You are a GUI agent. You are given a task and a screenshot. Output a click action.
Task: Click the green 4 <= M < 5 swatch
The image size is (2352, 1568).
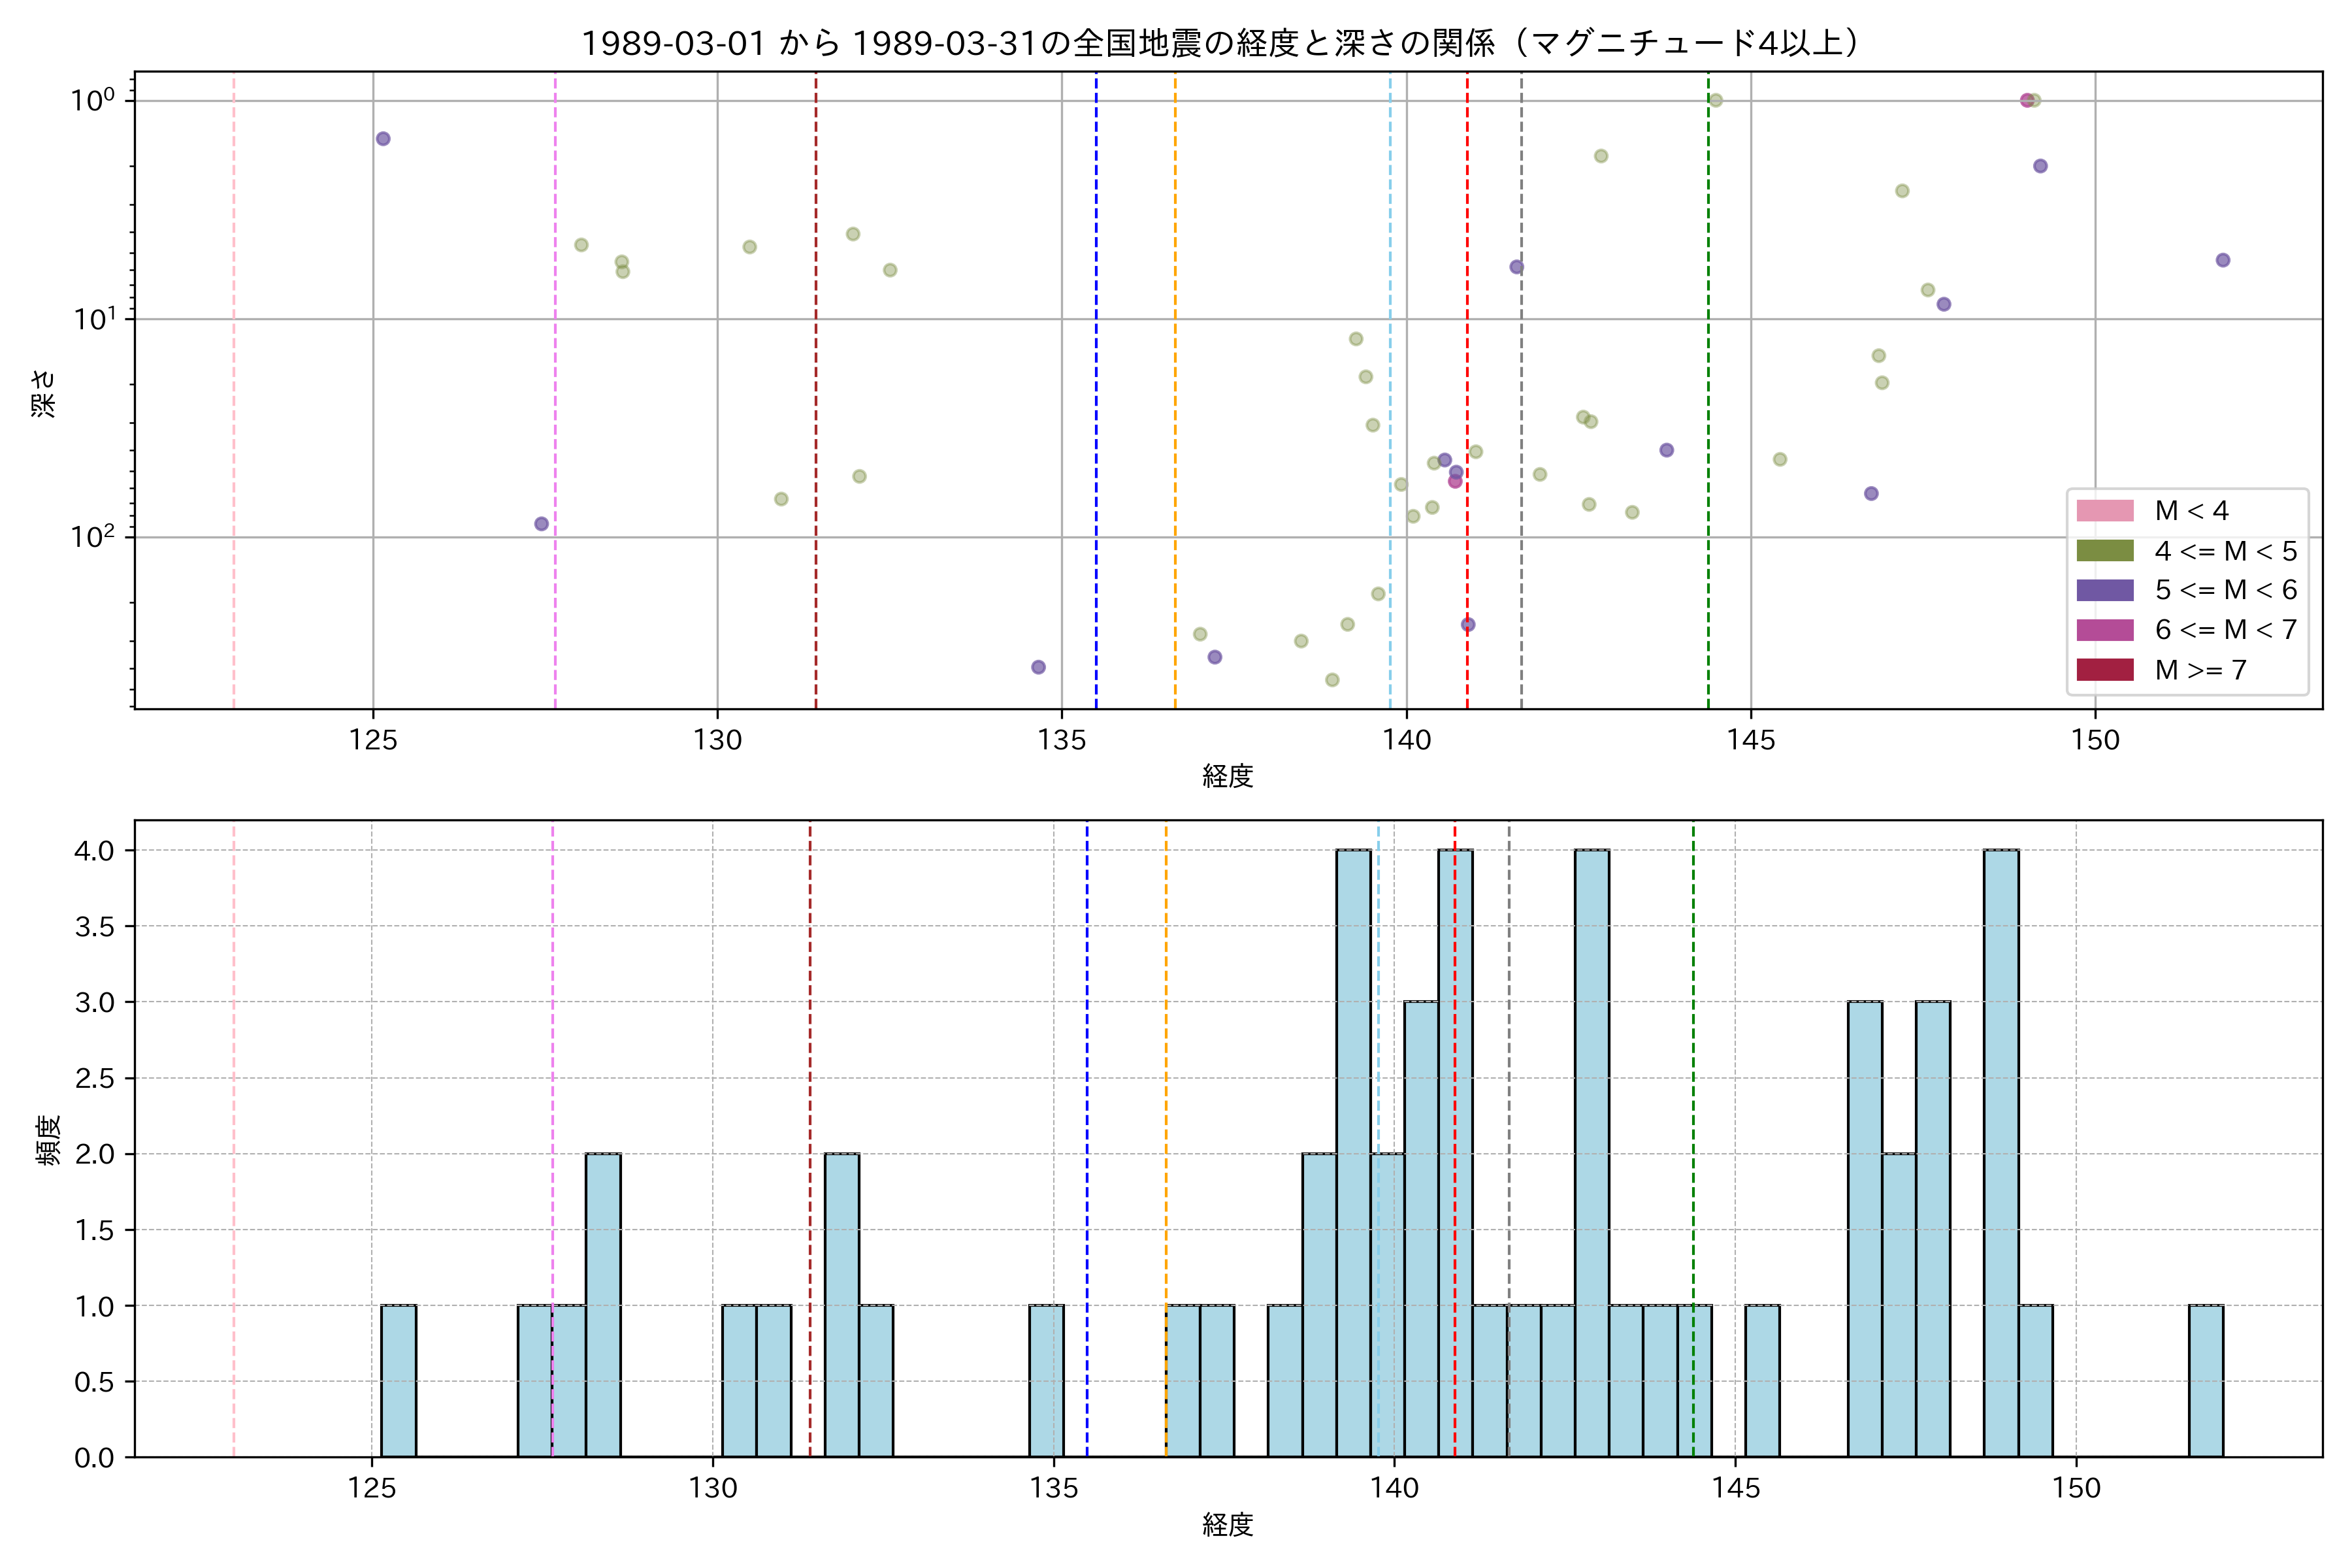[x=2104, y=551]
